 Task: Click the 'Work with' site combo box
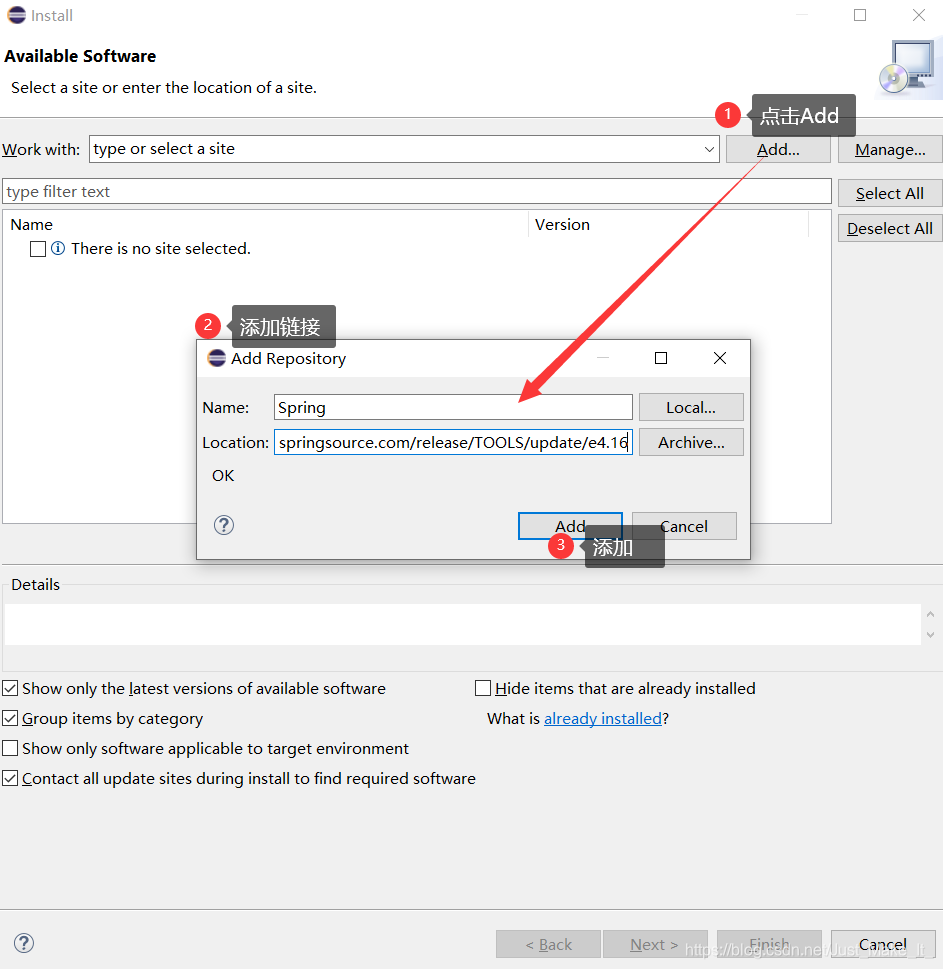[x=404, y=150]
